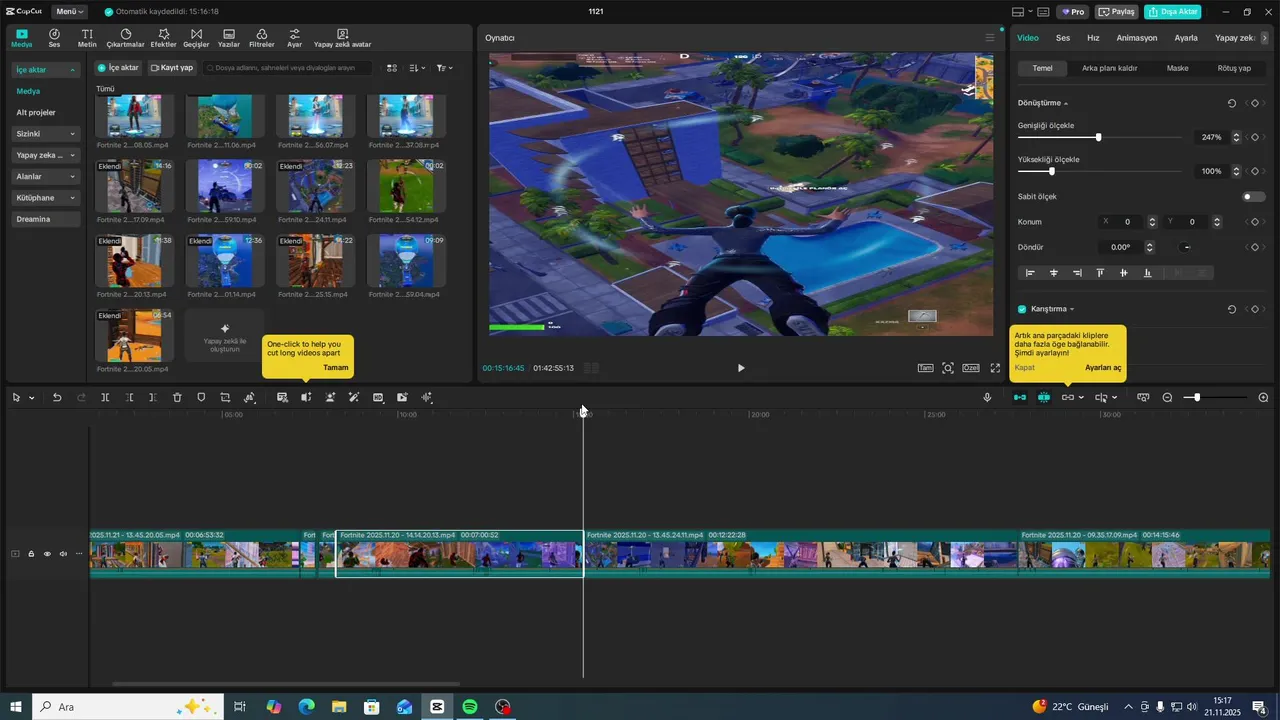Click the crop tool in timeline toolbar
The height and width of the screenshot is (720, 1280).
[x=225, y=397]
